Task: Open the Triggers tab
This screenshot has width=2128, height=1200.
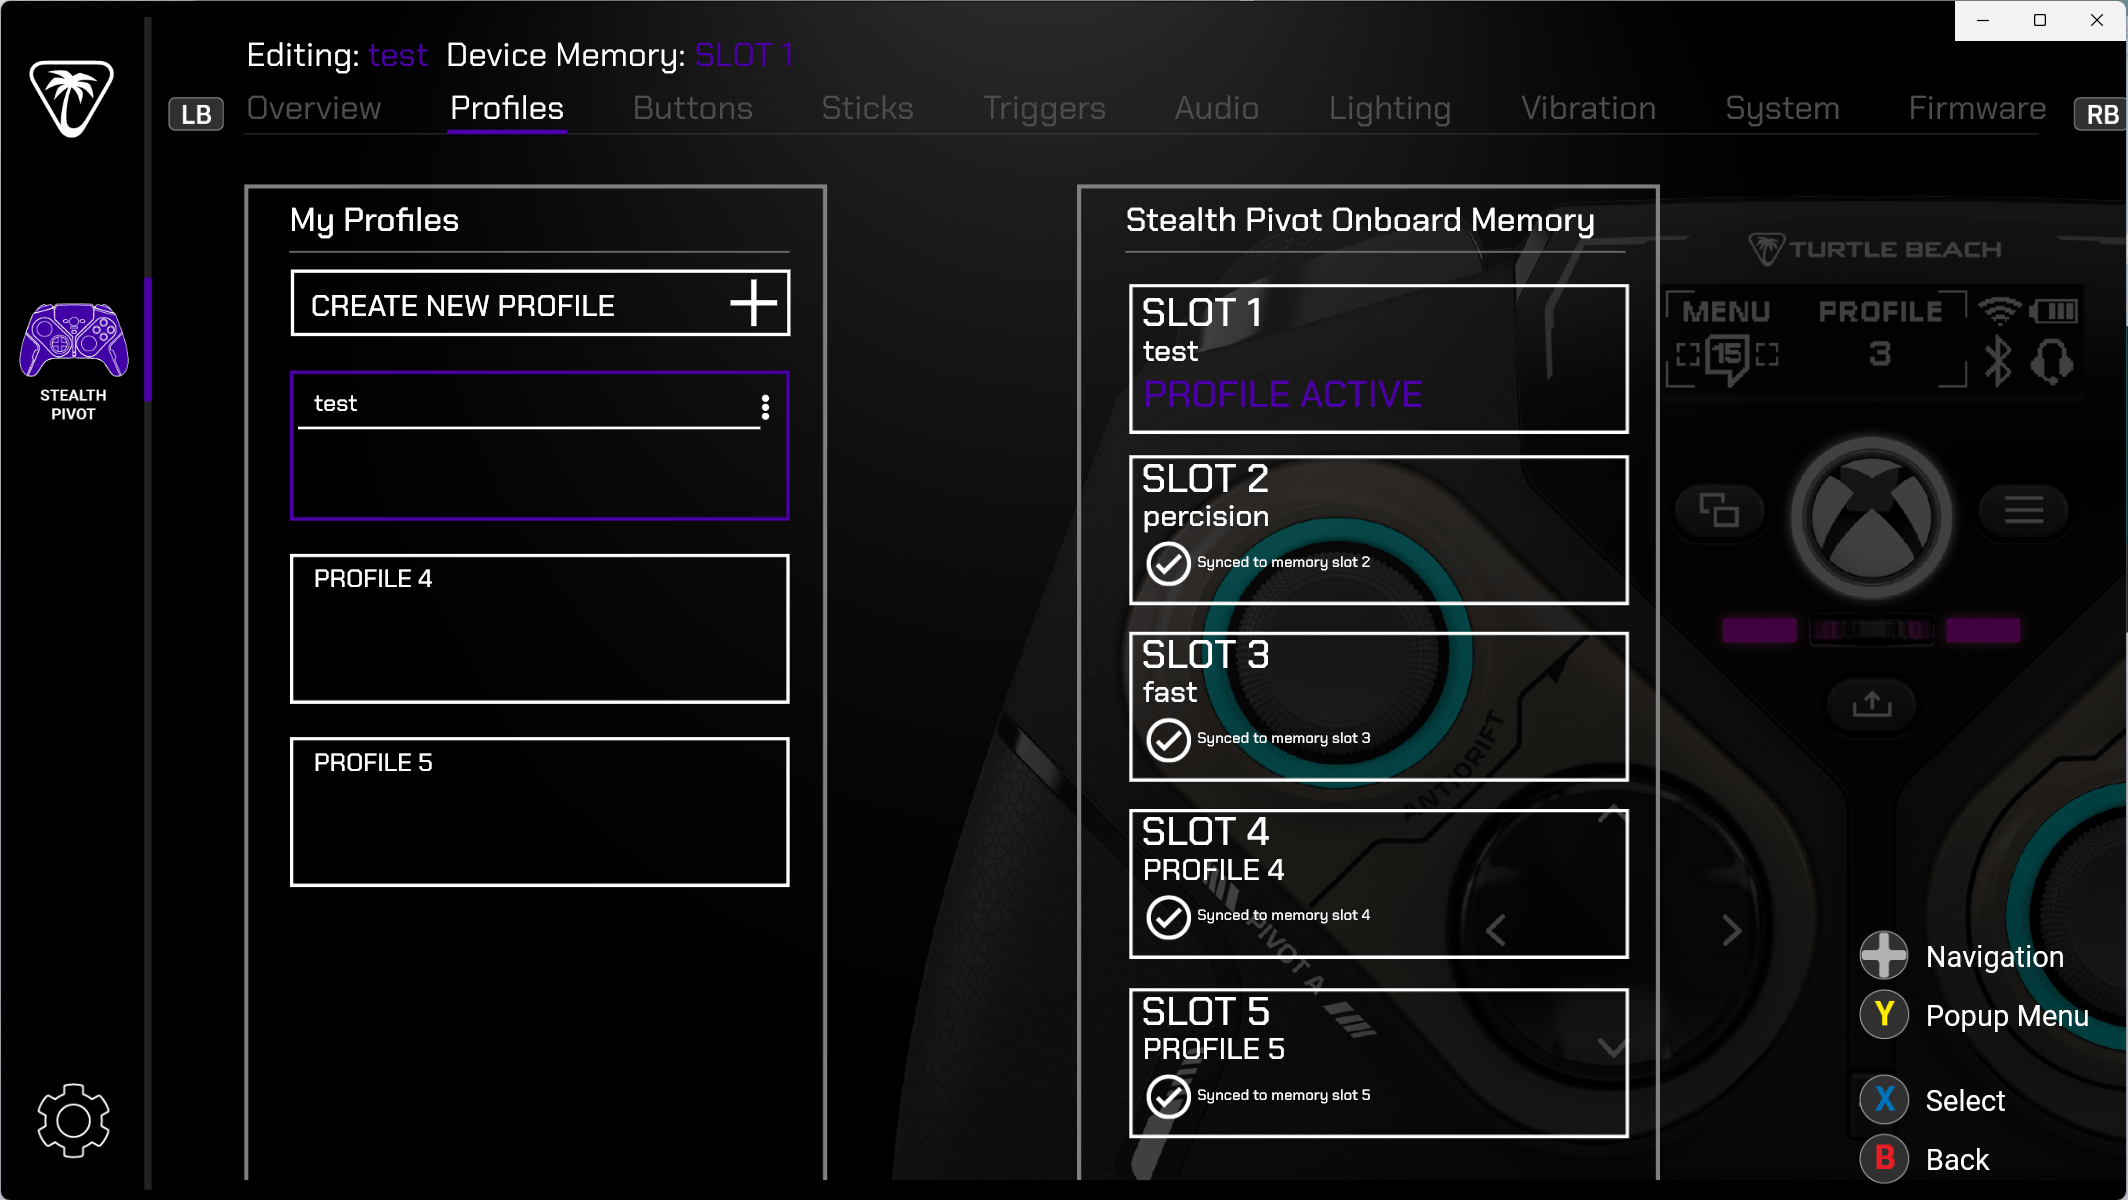Action: tap(1044, 108)
